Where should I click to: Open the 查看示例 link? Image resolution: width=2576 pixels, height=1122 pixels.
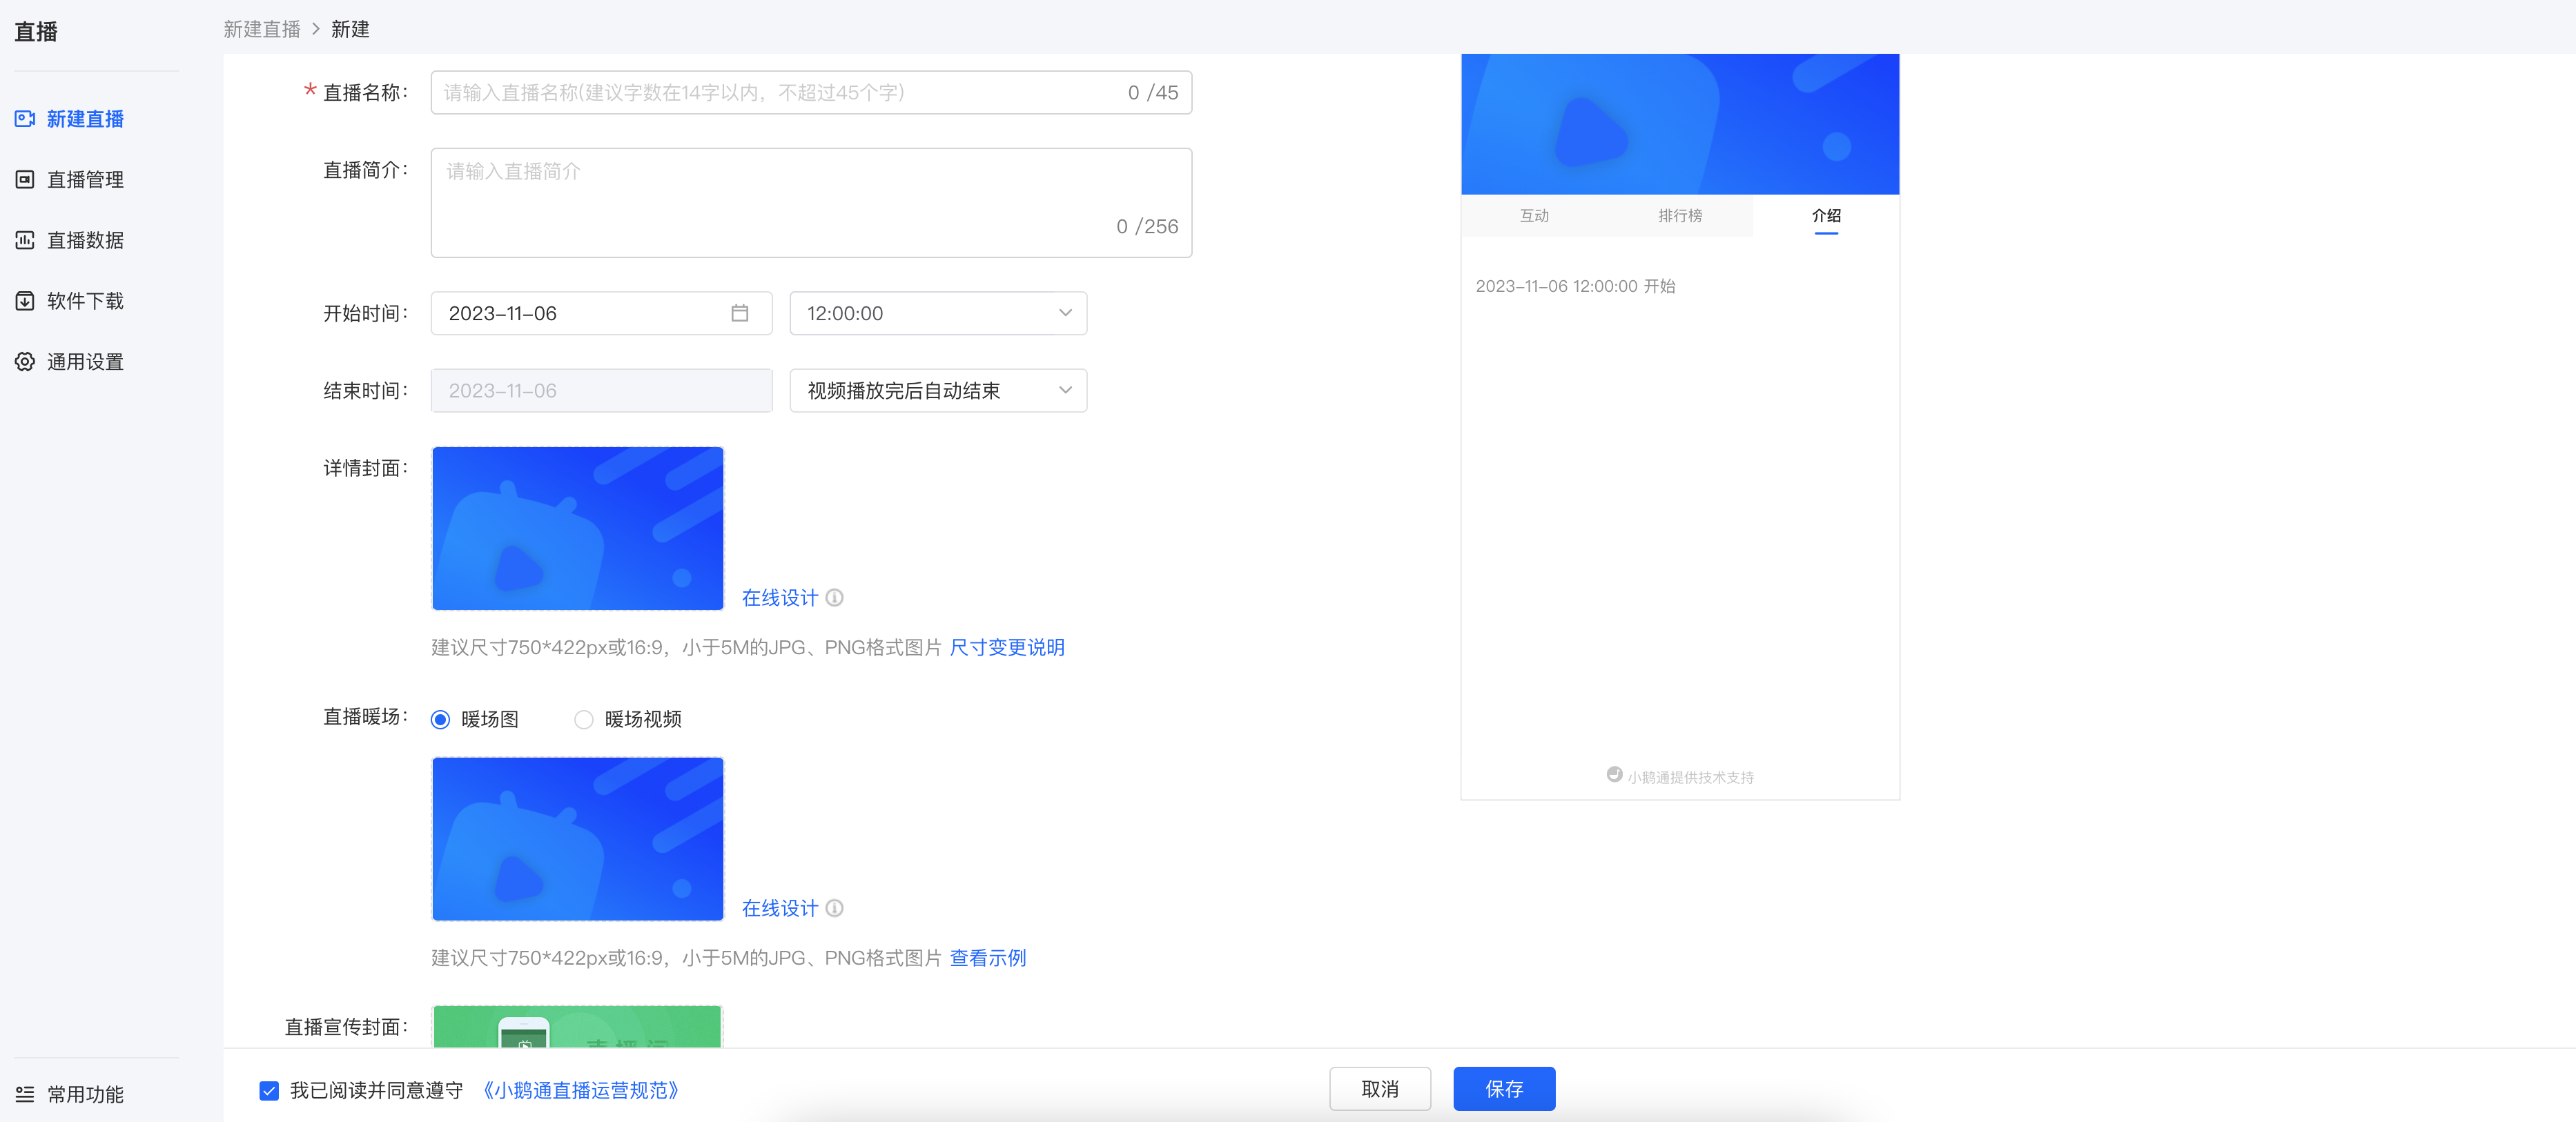tap(988, 958)
